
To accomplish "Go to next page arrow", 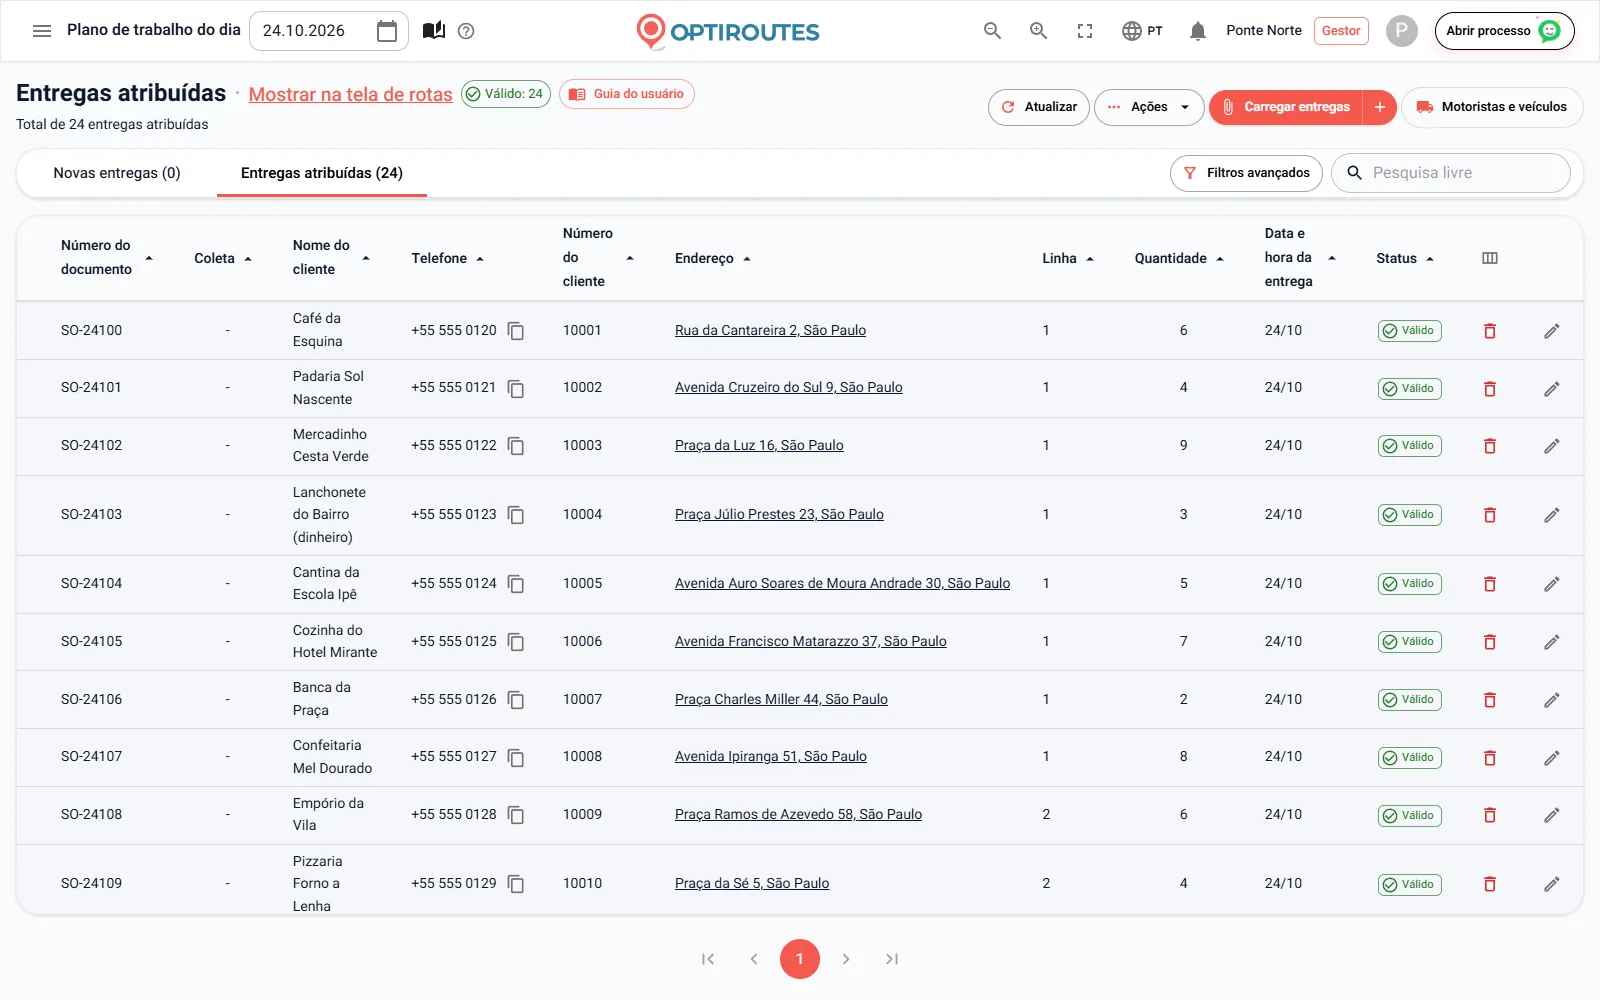I will coord(846,959).
